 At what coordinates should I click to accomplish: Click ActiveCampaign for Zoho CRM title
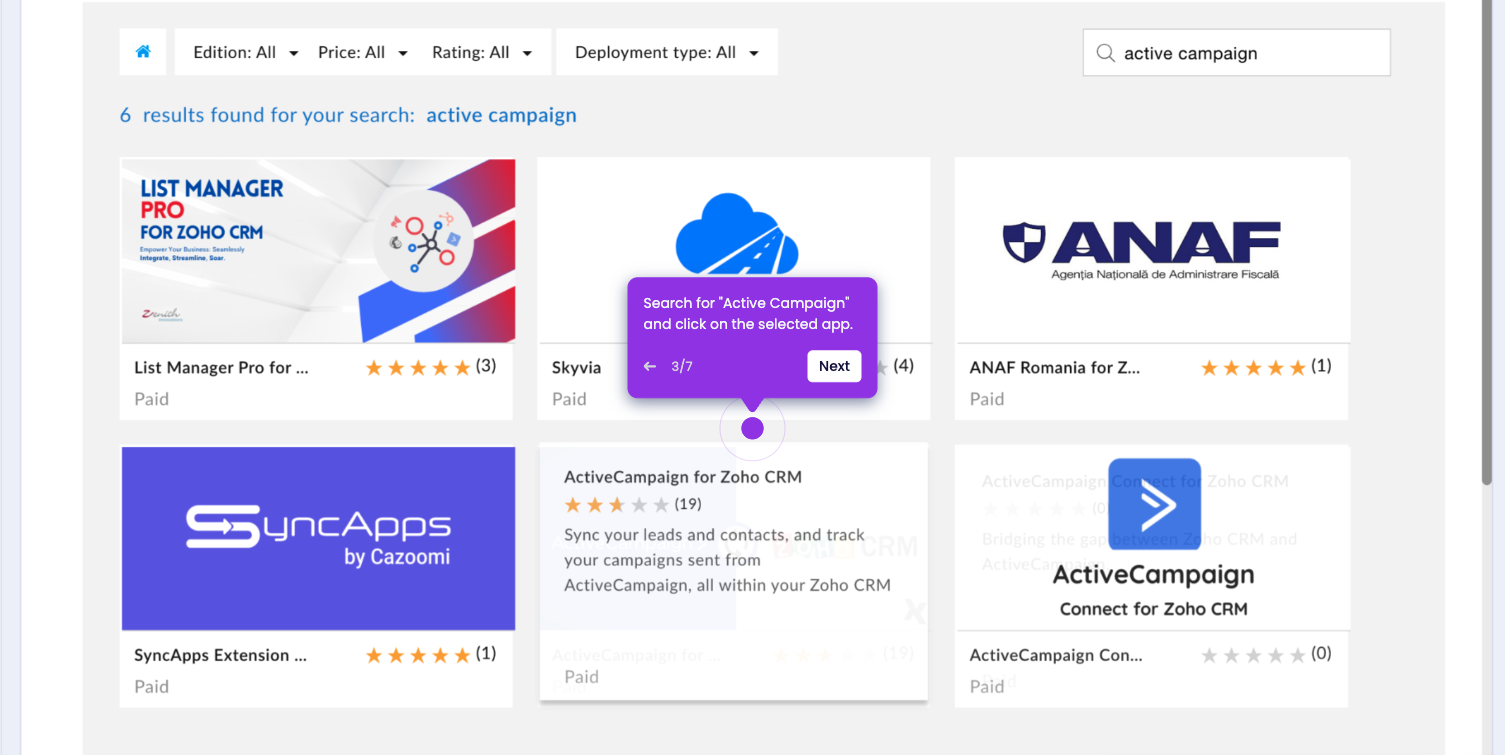coord(683,477)
